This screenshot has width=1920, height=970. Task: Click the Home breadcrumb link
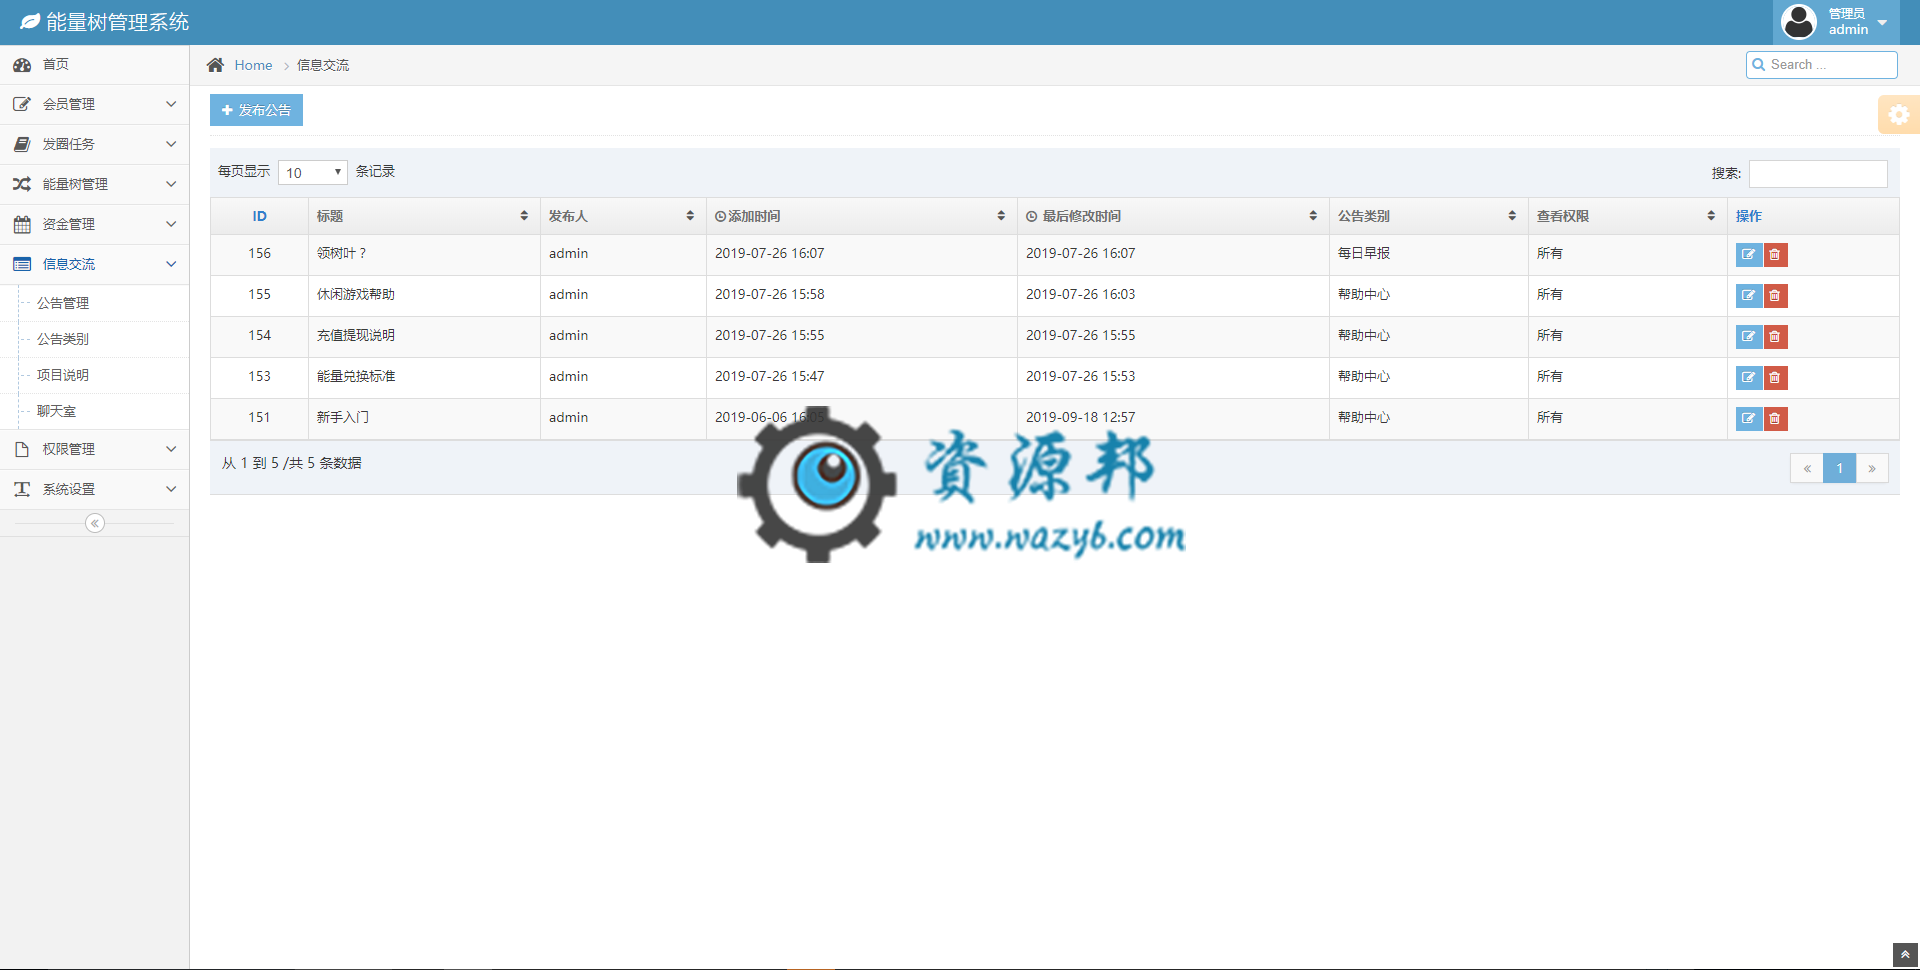253,65
